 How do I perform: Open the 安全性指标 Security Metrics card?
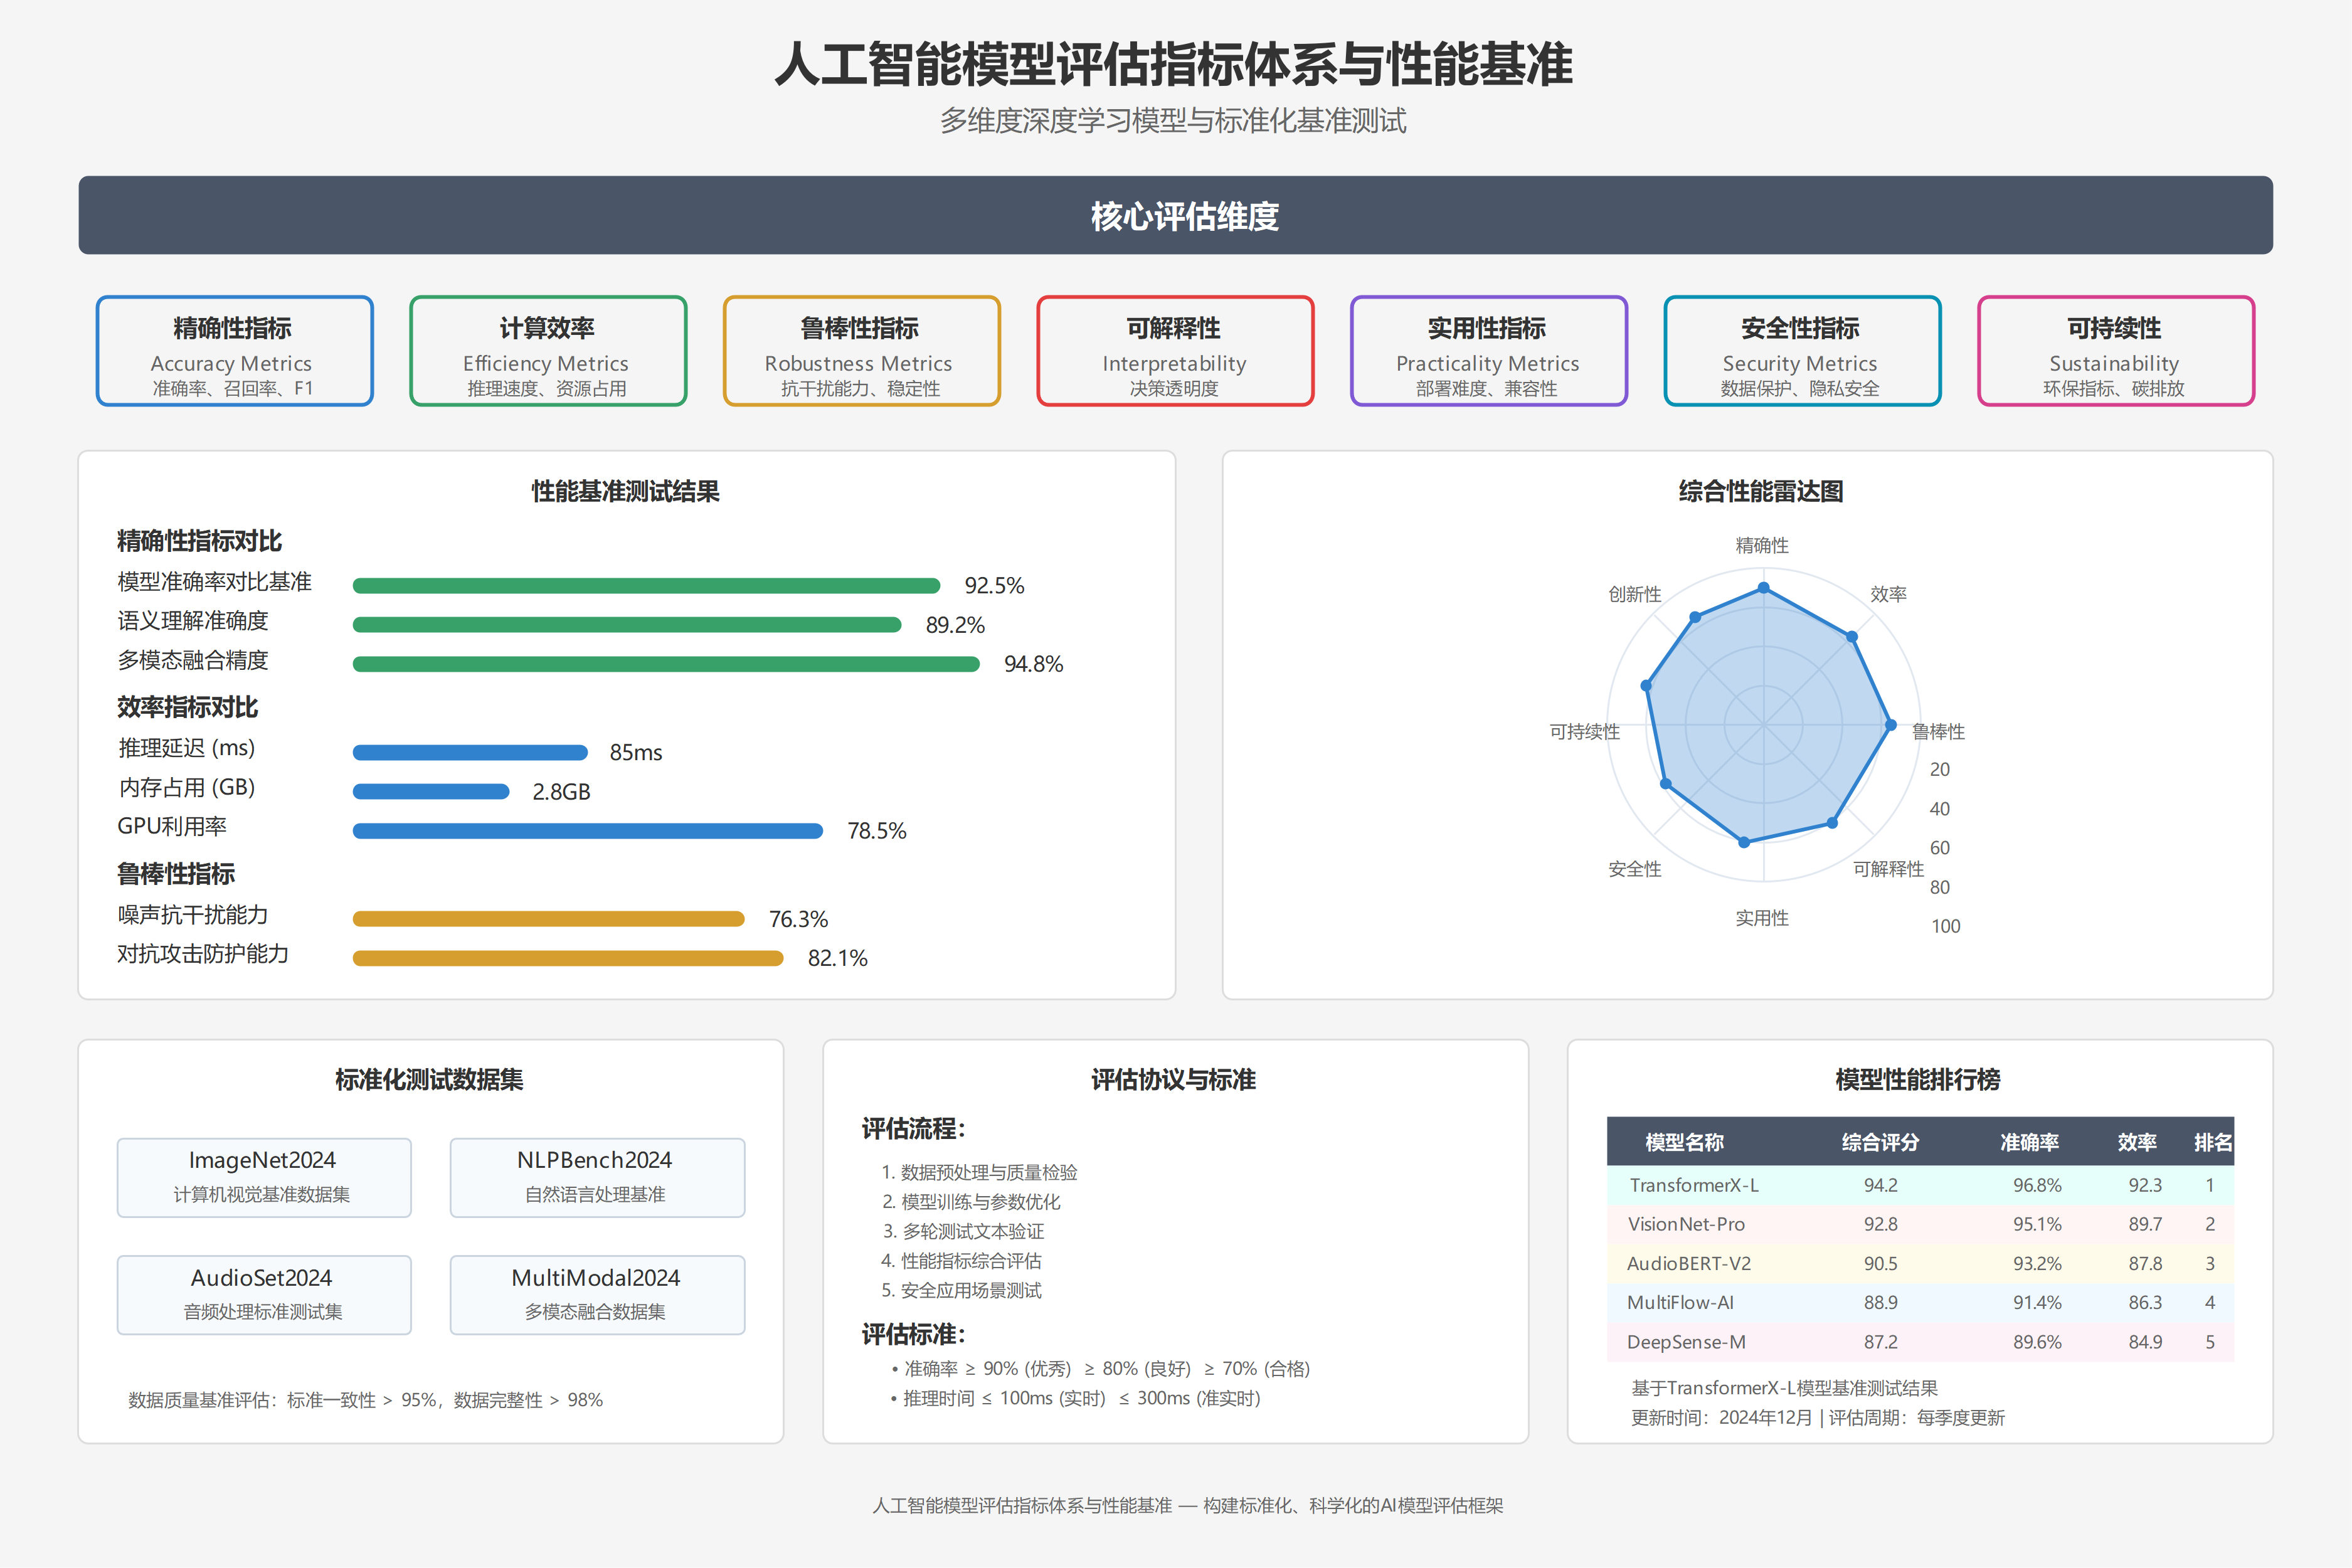click(x=1800, y=351)
